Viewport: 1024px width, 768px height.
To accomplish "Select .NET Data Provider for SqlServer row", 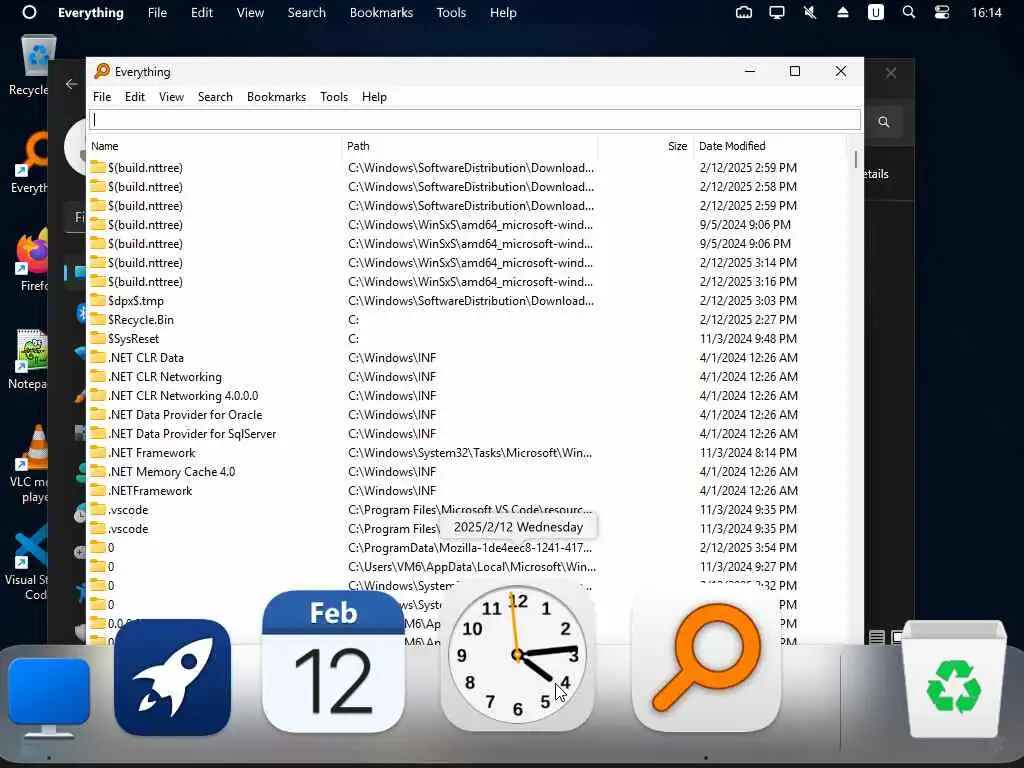I will point(466,434).
